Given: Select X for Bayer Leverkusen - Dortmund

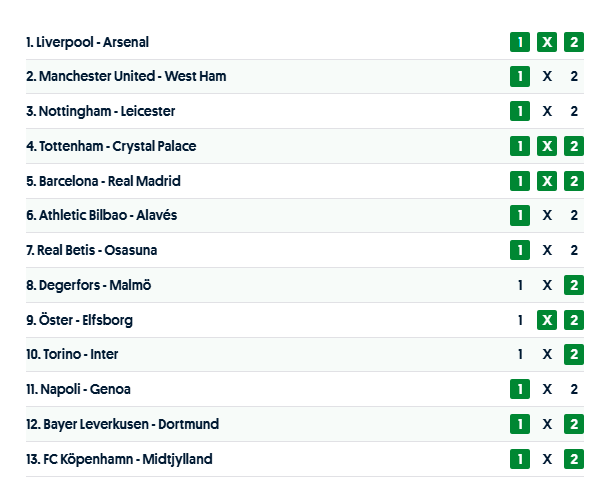Looking at the screenshot, I should (547, 424).
